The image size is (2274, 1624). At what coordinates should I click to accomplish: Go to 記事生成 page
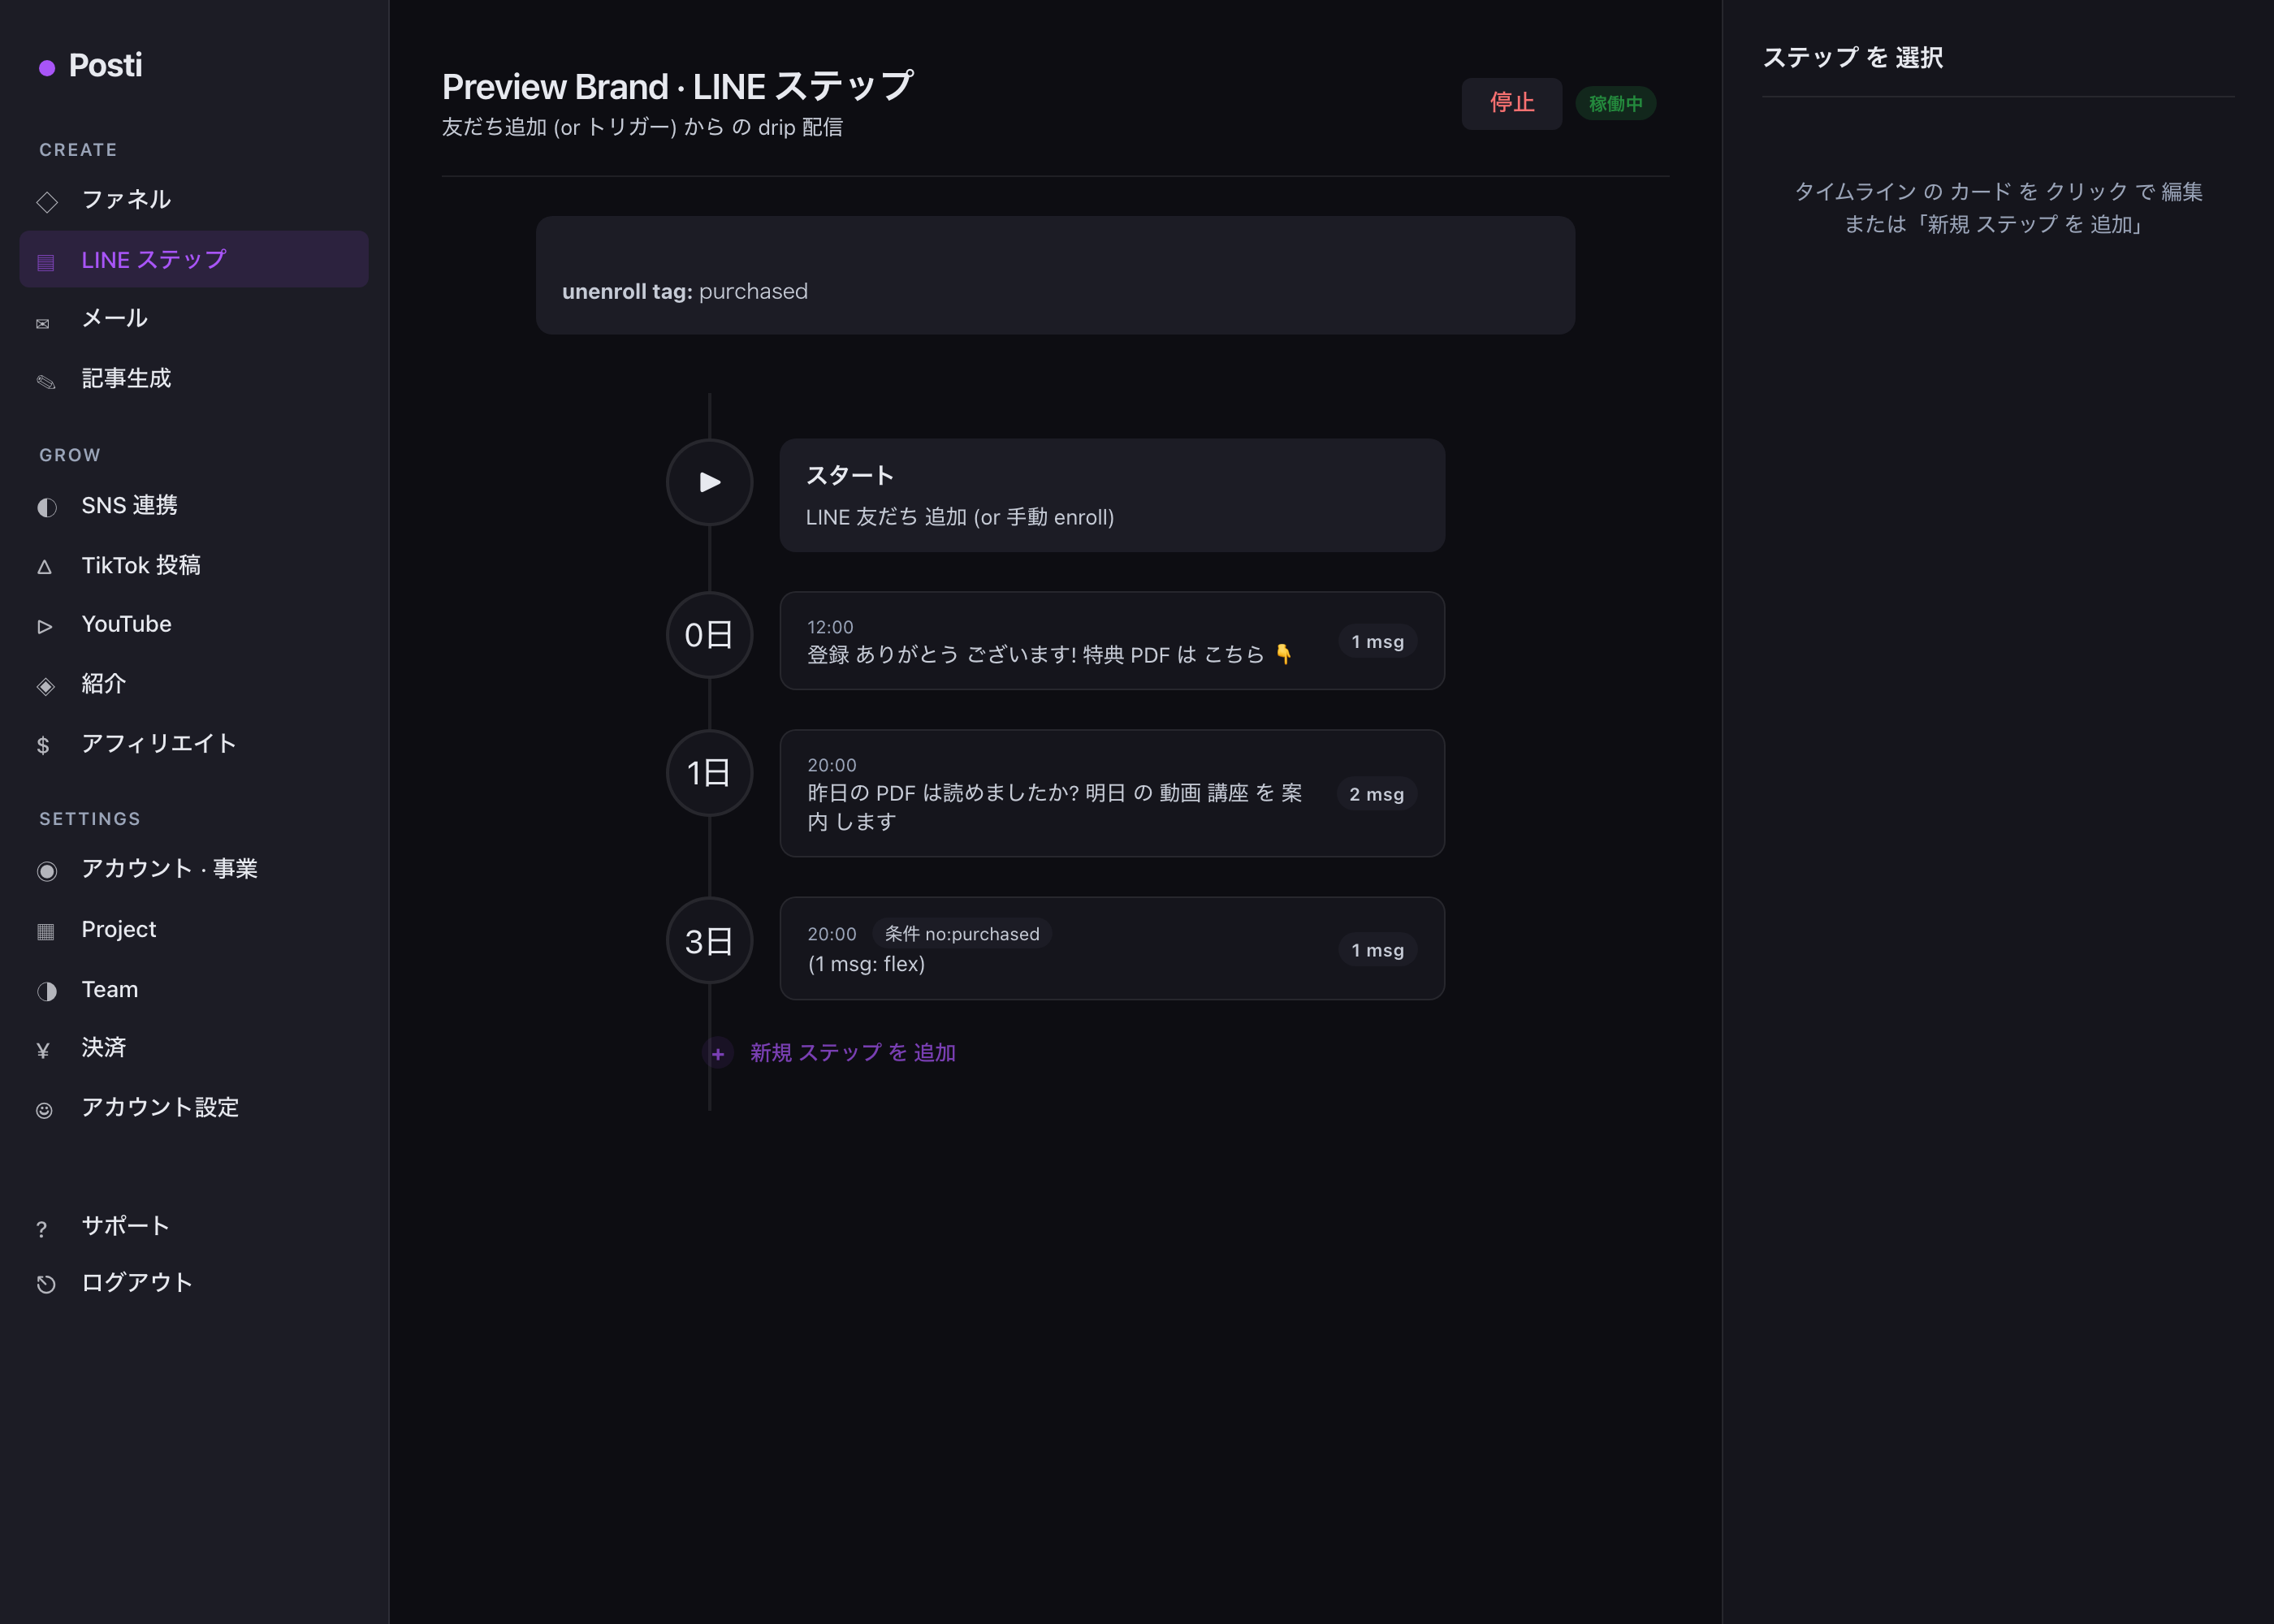pos(194,379)
